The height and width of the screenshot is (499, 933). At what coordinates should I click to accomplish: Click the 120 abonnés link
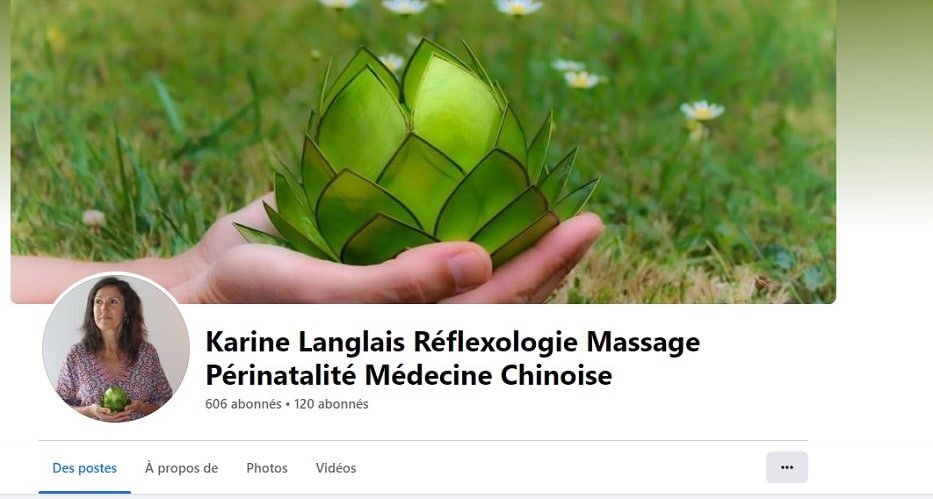pyautogui.click(x=331, y=404)
